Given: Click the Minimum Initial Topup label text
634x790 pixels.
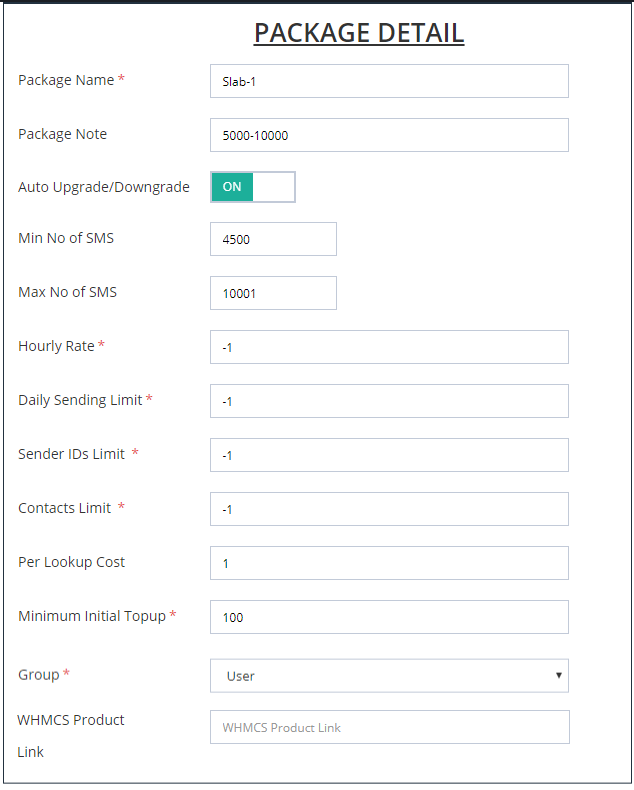Looking at the screenshot, I should coord(92,616).
